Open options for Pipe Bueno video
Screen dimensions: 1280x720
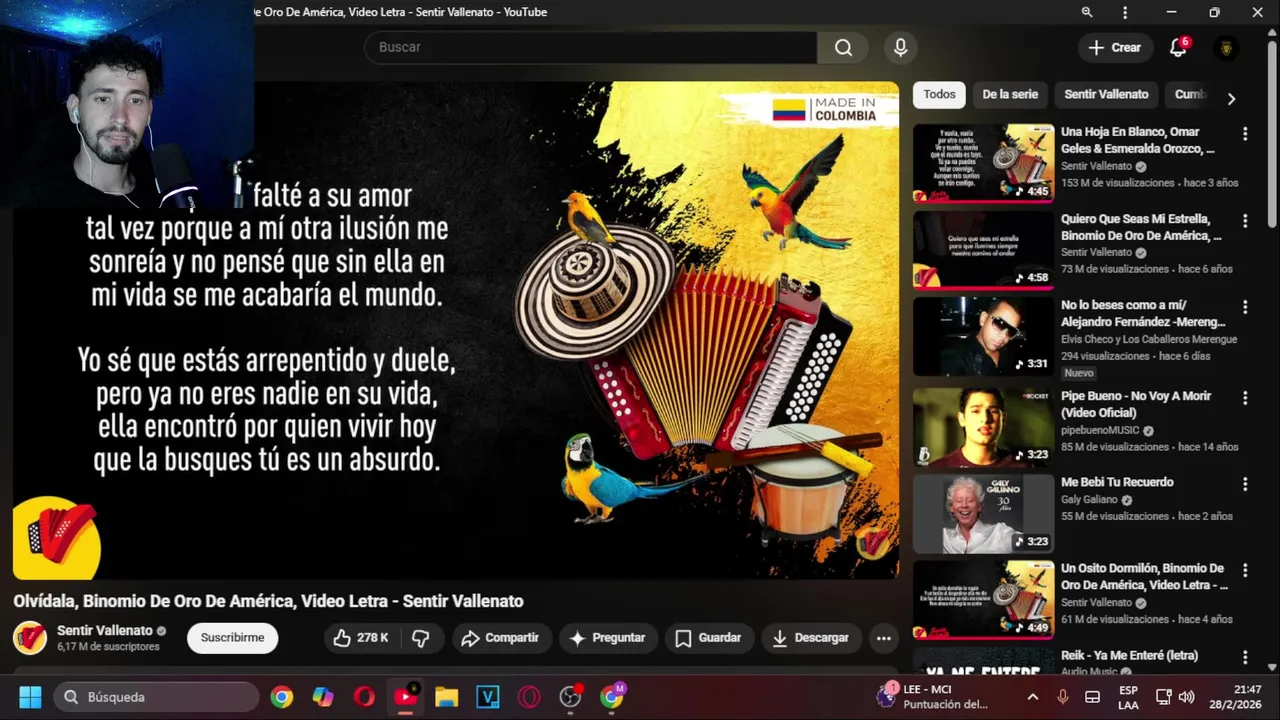pos(1245,398)
